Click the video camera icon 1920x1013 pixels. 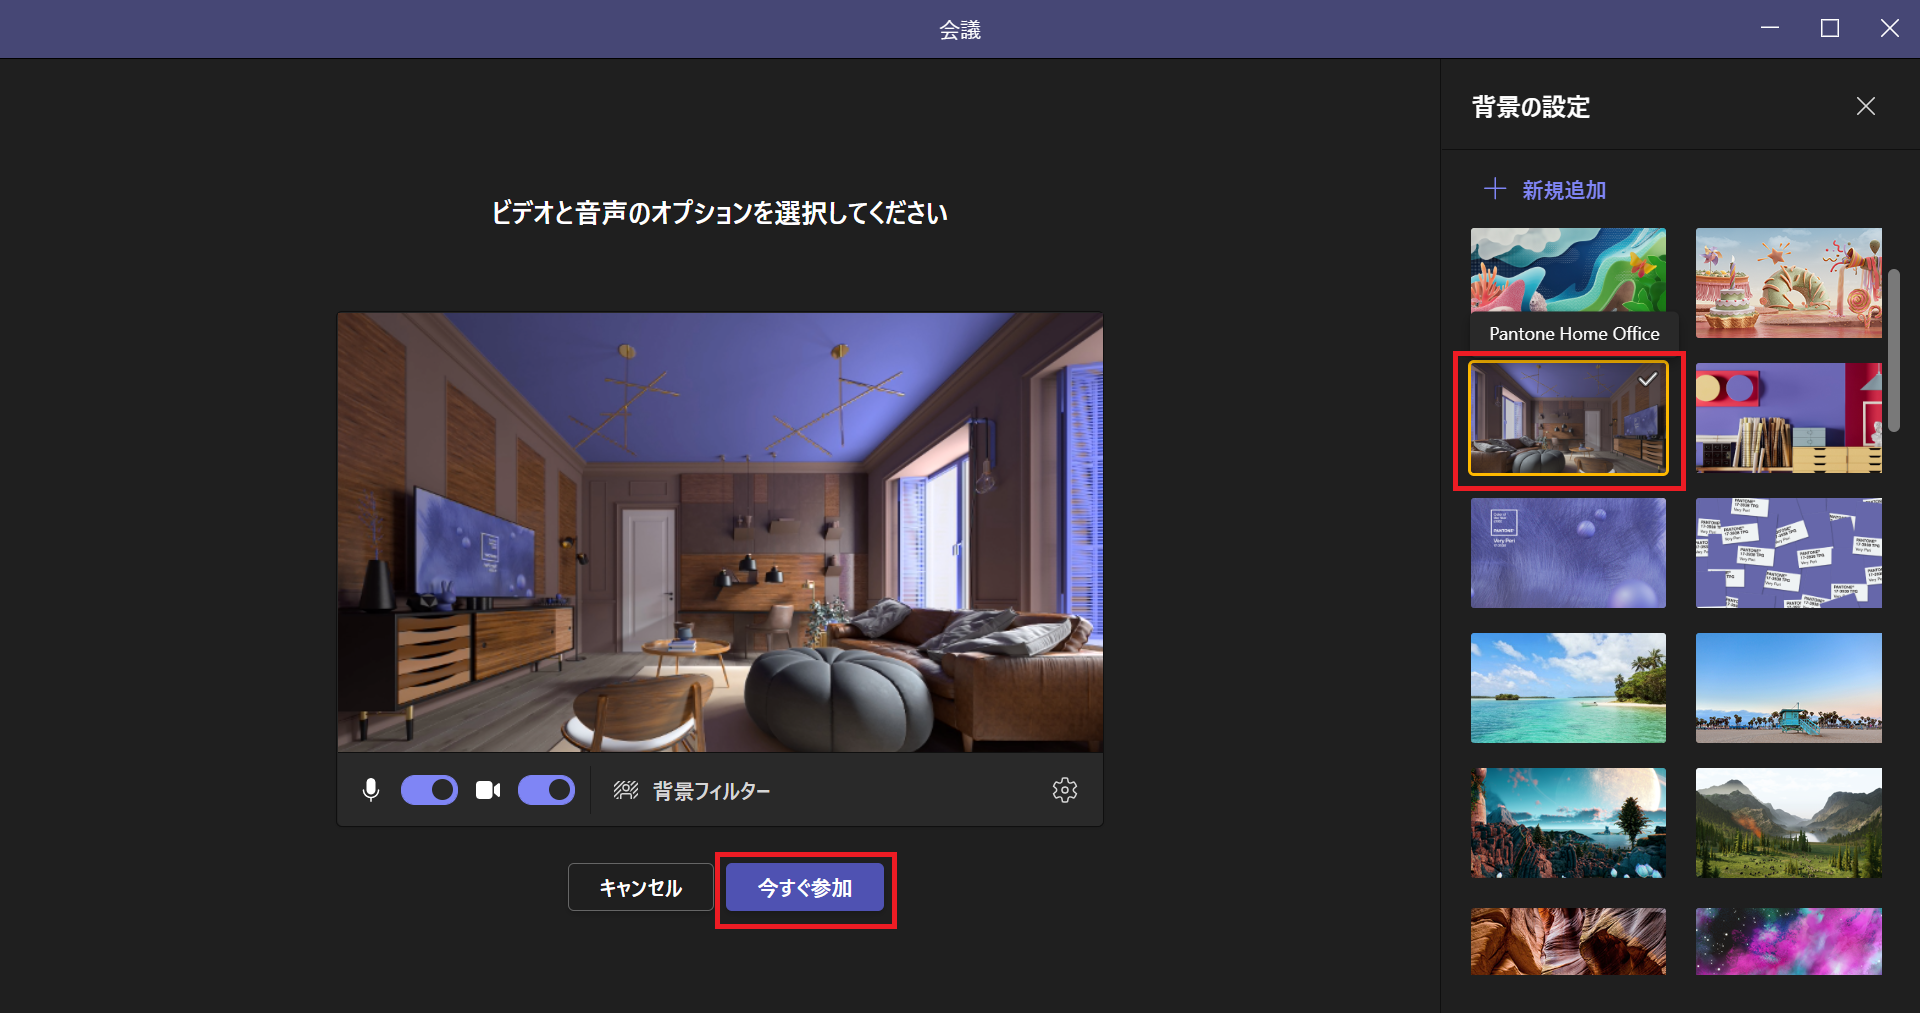click(x=488, y=790)
